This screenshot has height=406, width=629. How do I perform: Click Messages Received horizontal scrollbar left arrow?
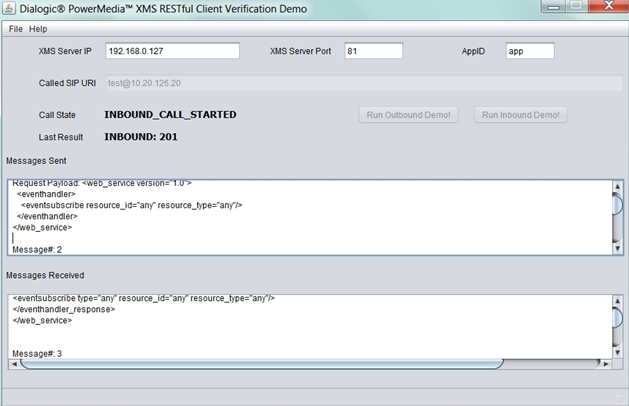pos(14,362)
